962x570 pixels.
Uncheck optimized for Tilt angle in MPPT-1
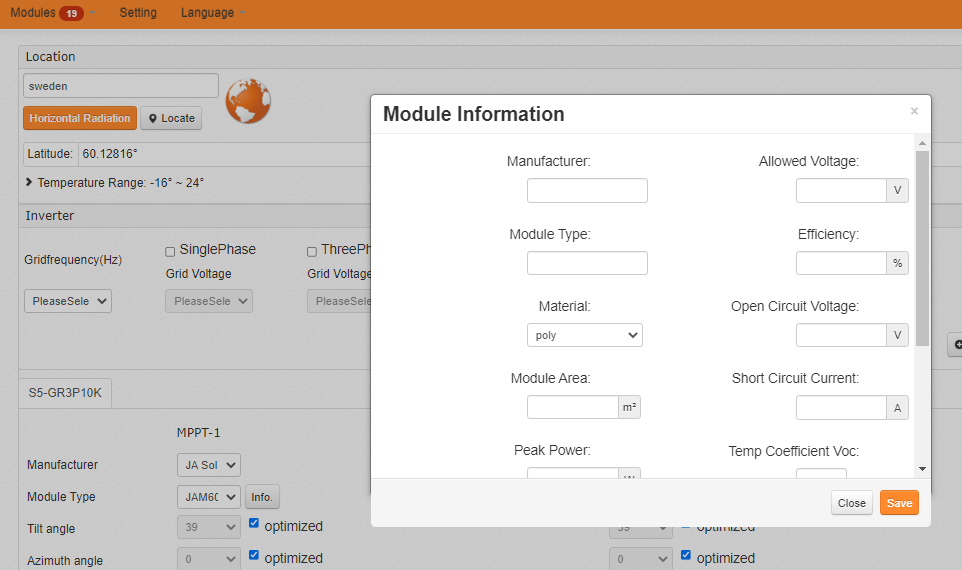pos(254,523)
